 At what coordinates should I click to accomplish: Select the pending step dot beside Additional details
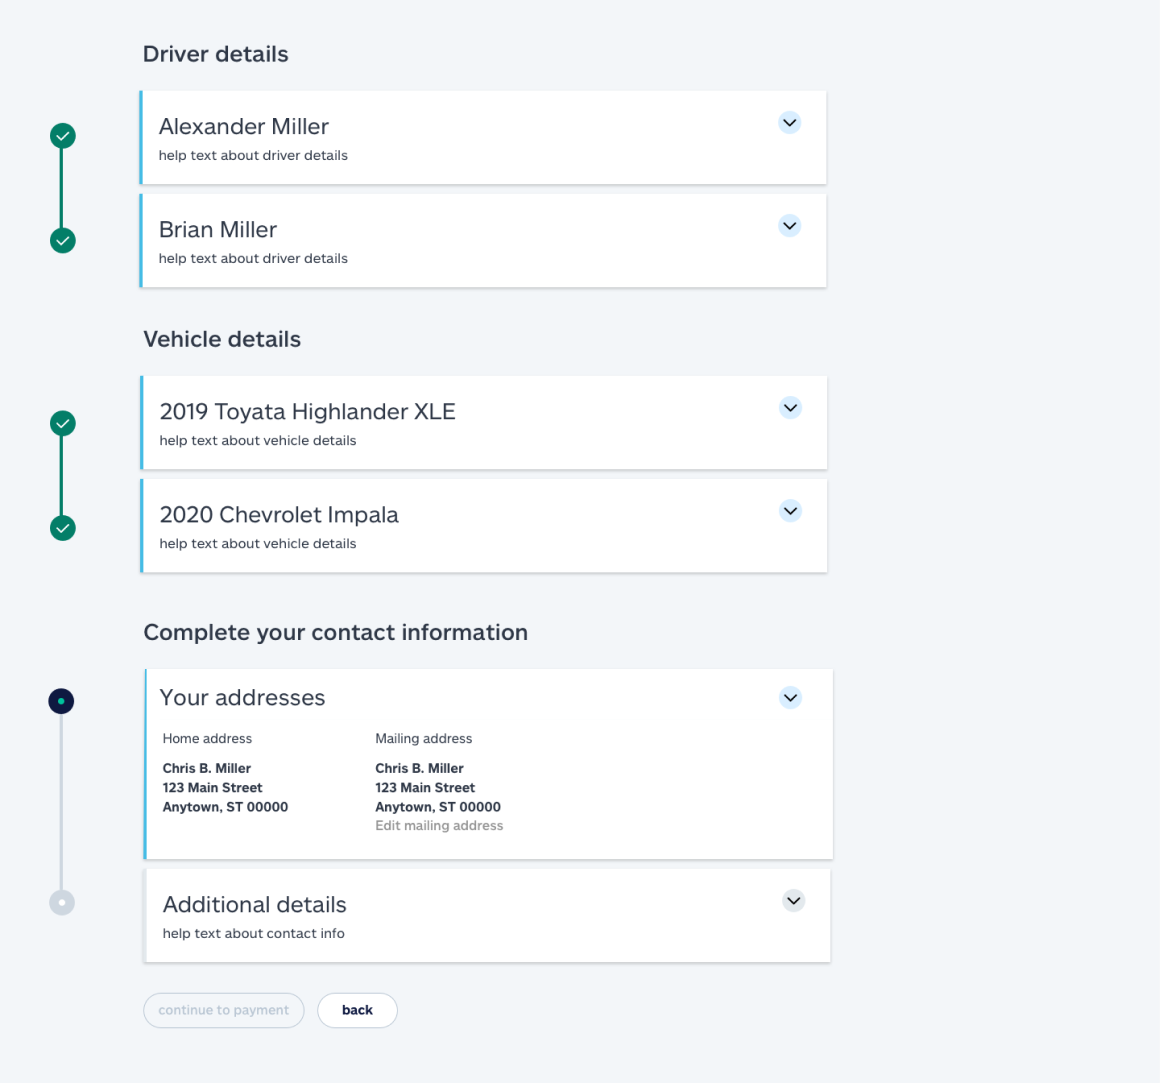62,902
